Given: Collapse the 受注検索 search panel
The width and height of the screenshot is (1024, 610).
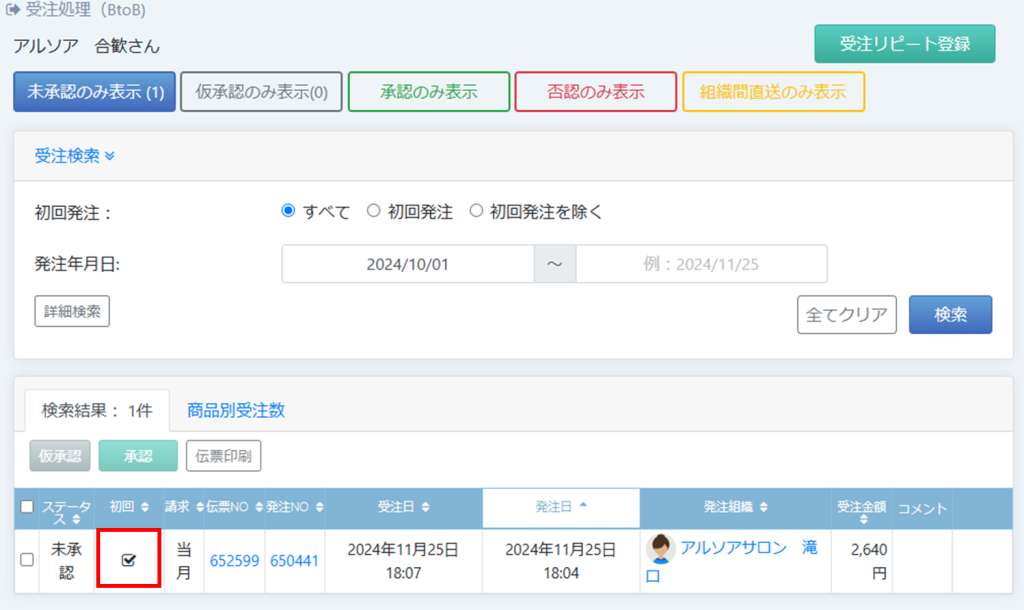Looking at the screenshot, I should click(75, 156).
